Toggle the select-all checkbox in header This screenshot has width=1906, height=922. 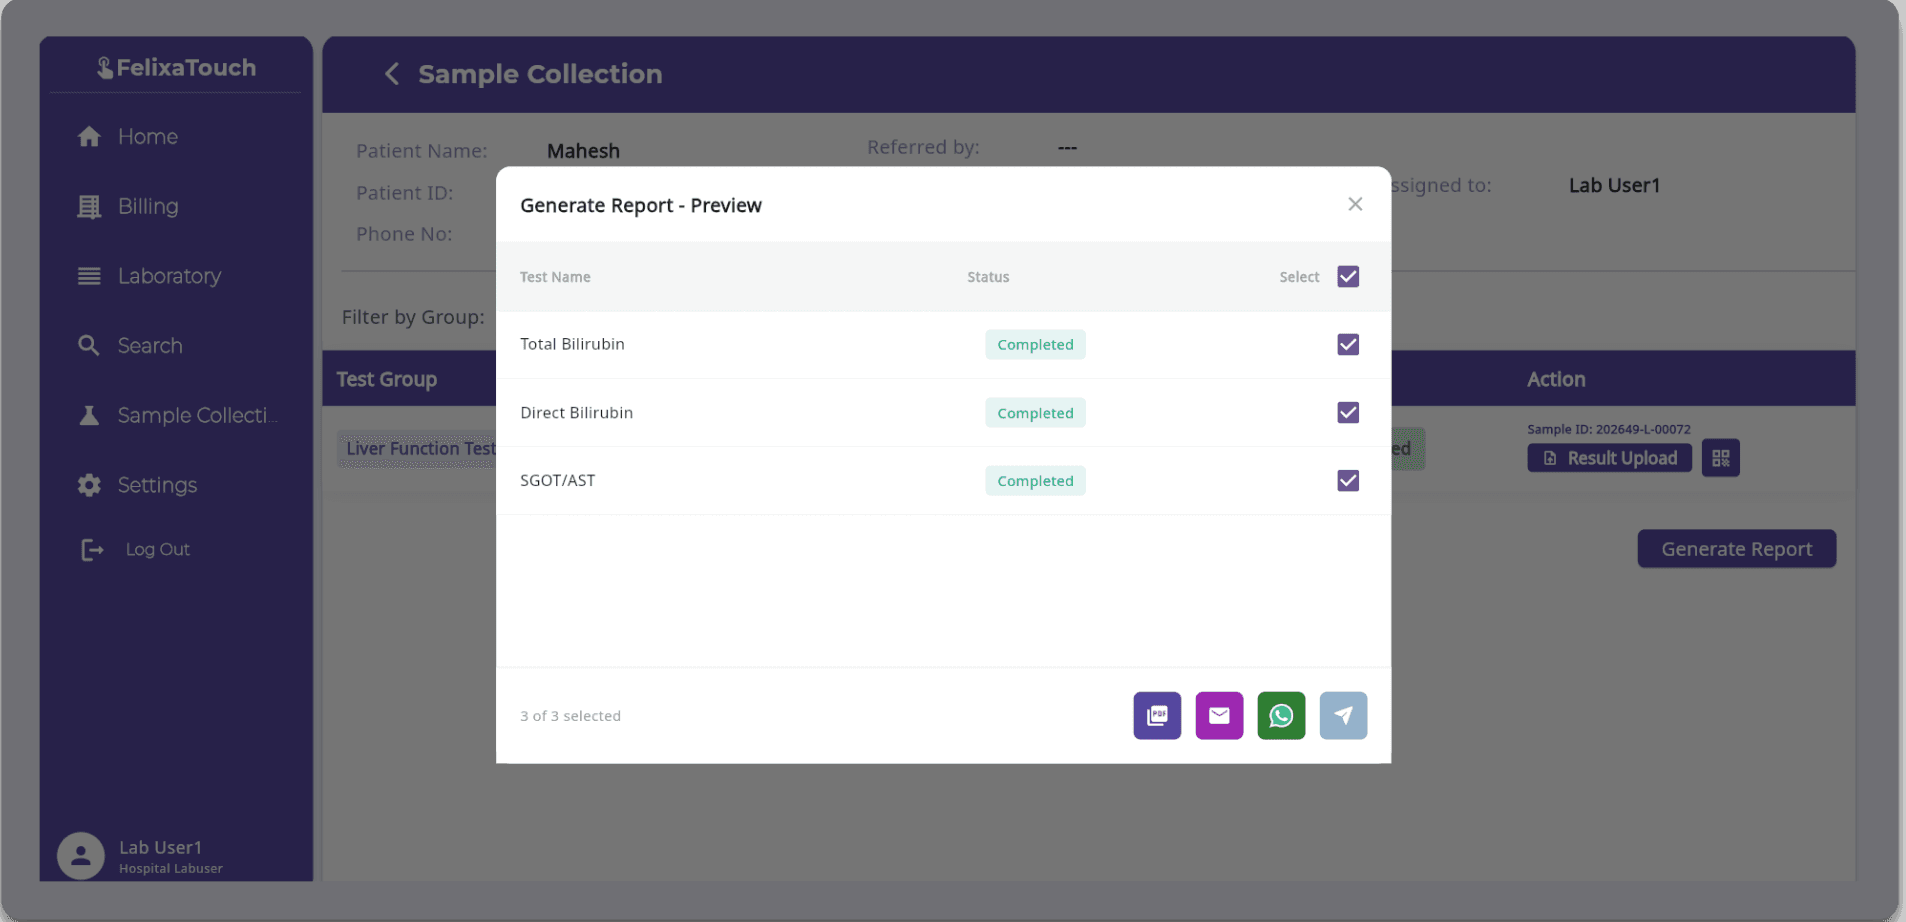1348,277
